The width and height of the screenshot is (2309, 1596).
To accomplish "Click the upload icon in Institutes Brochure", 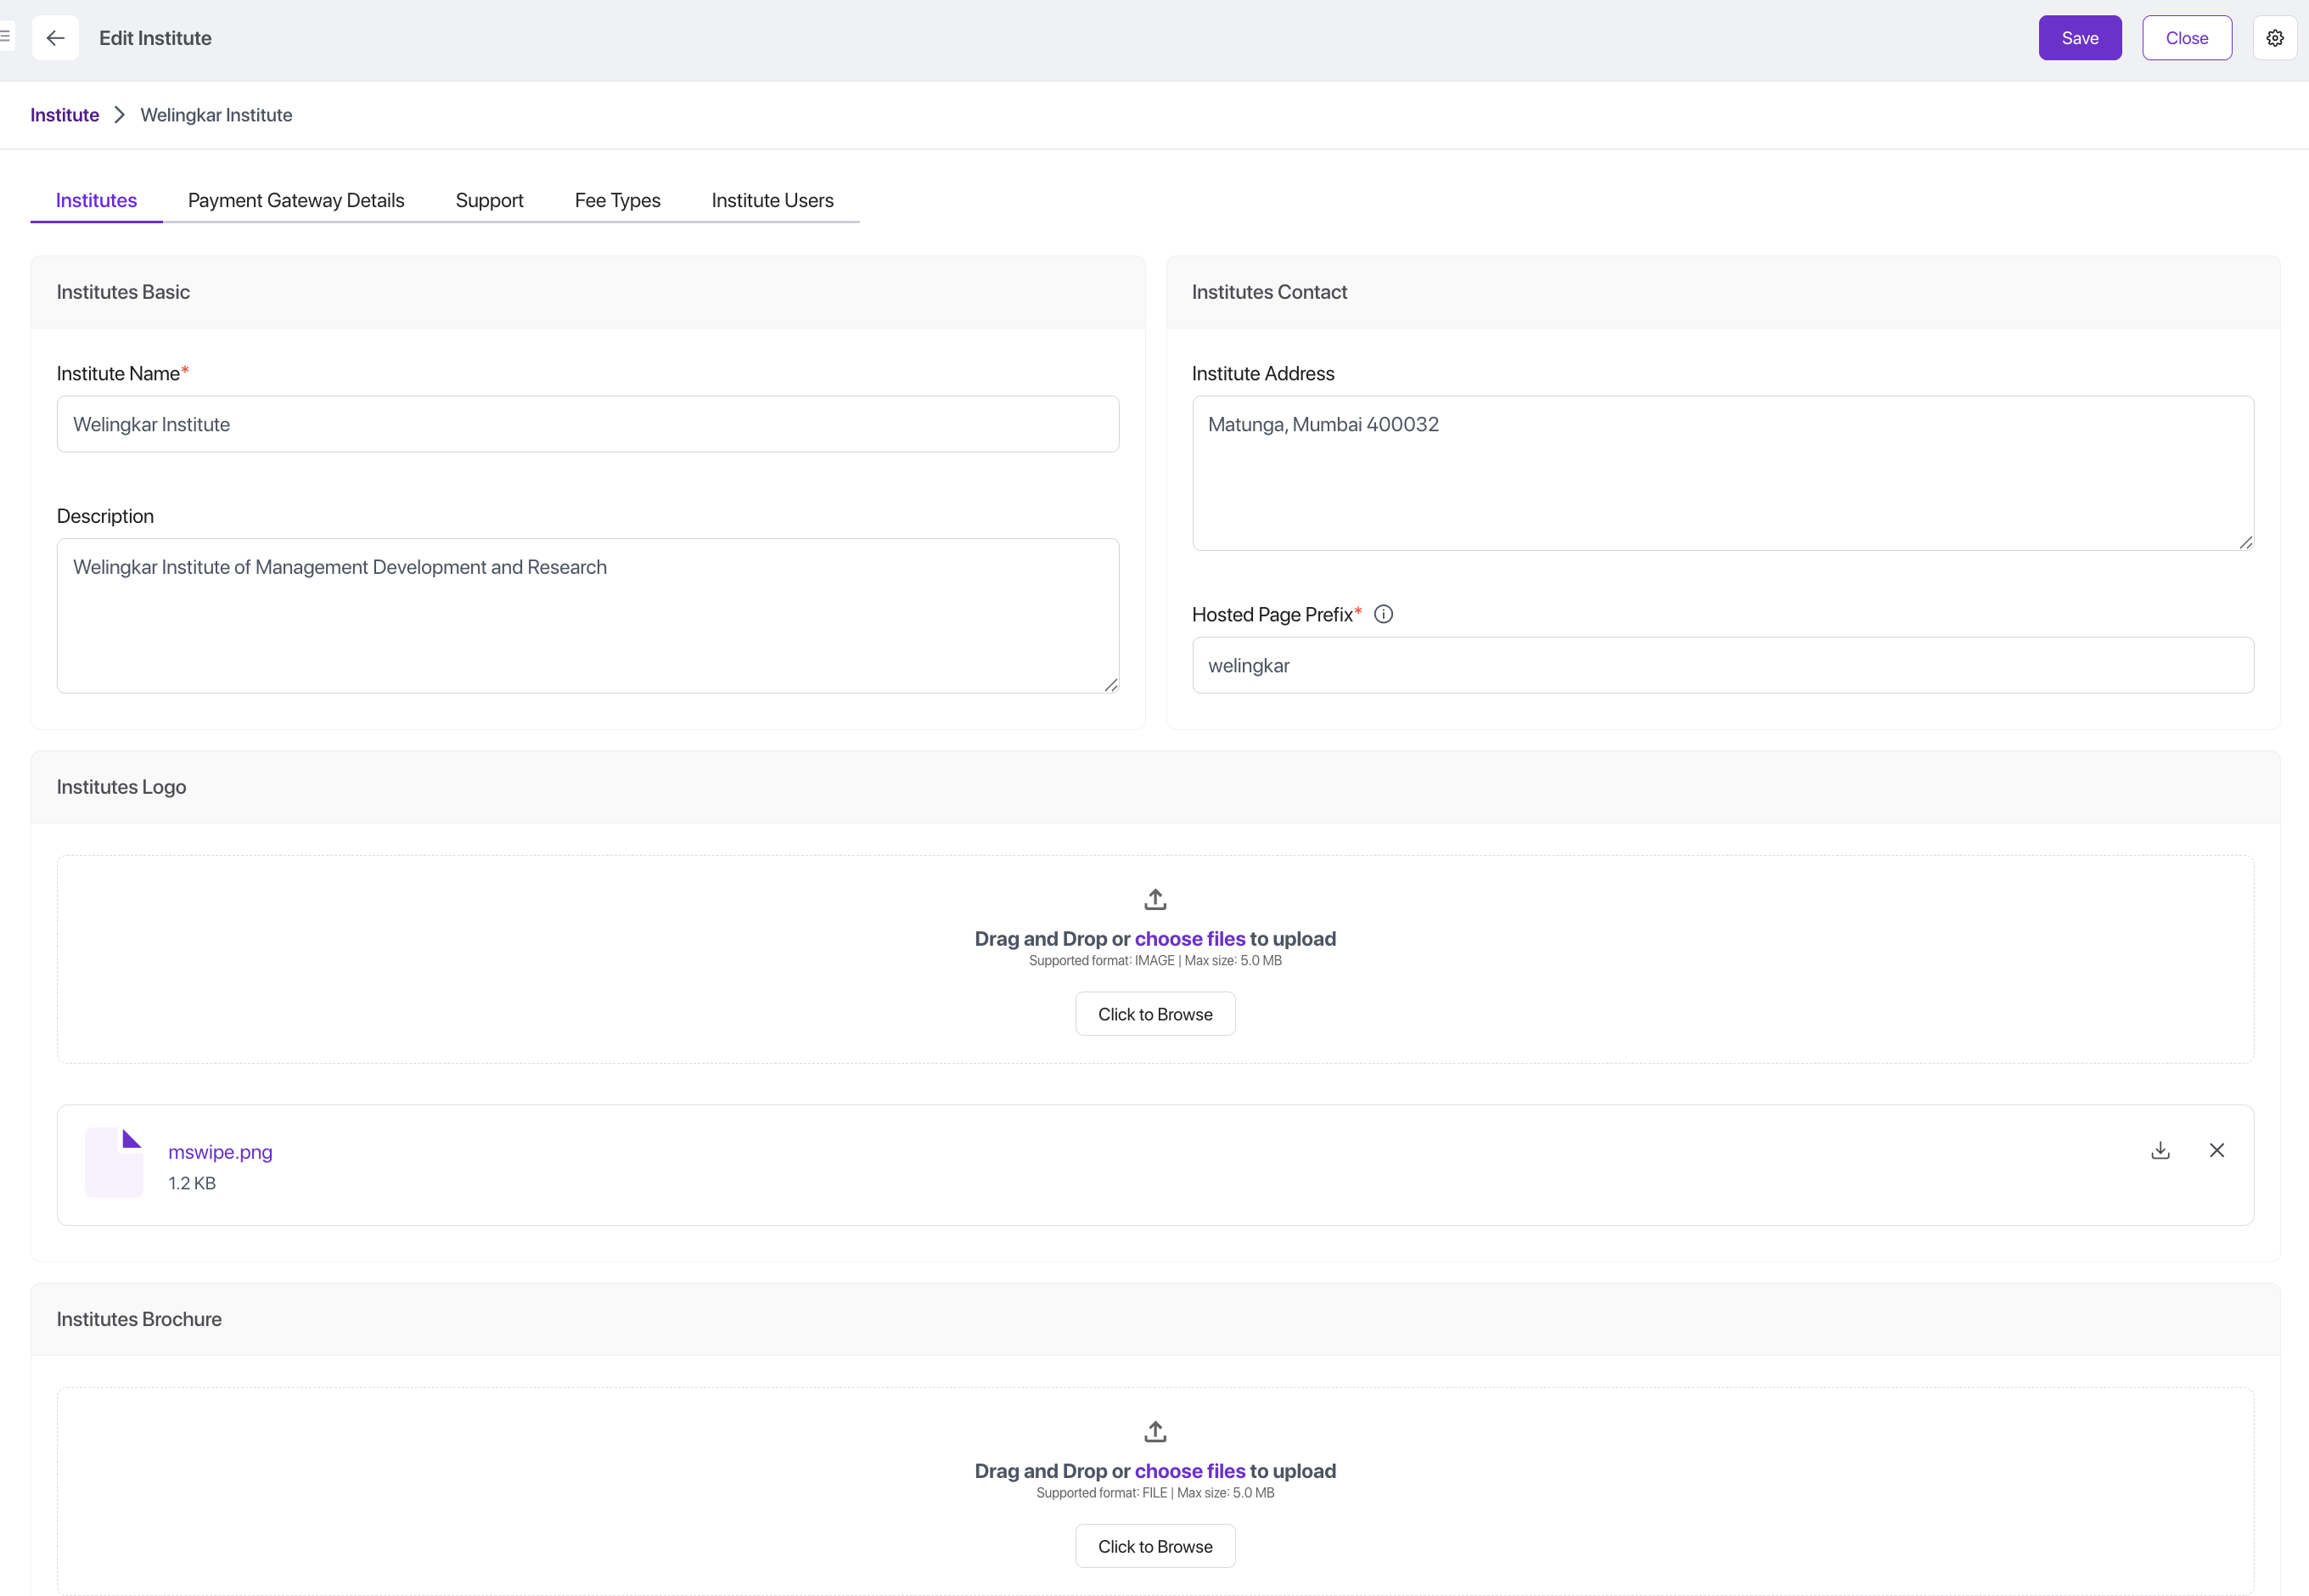I will (x=1155, y=1431).
